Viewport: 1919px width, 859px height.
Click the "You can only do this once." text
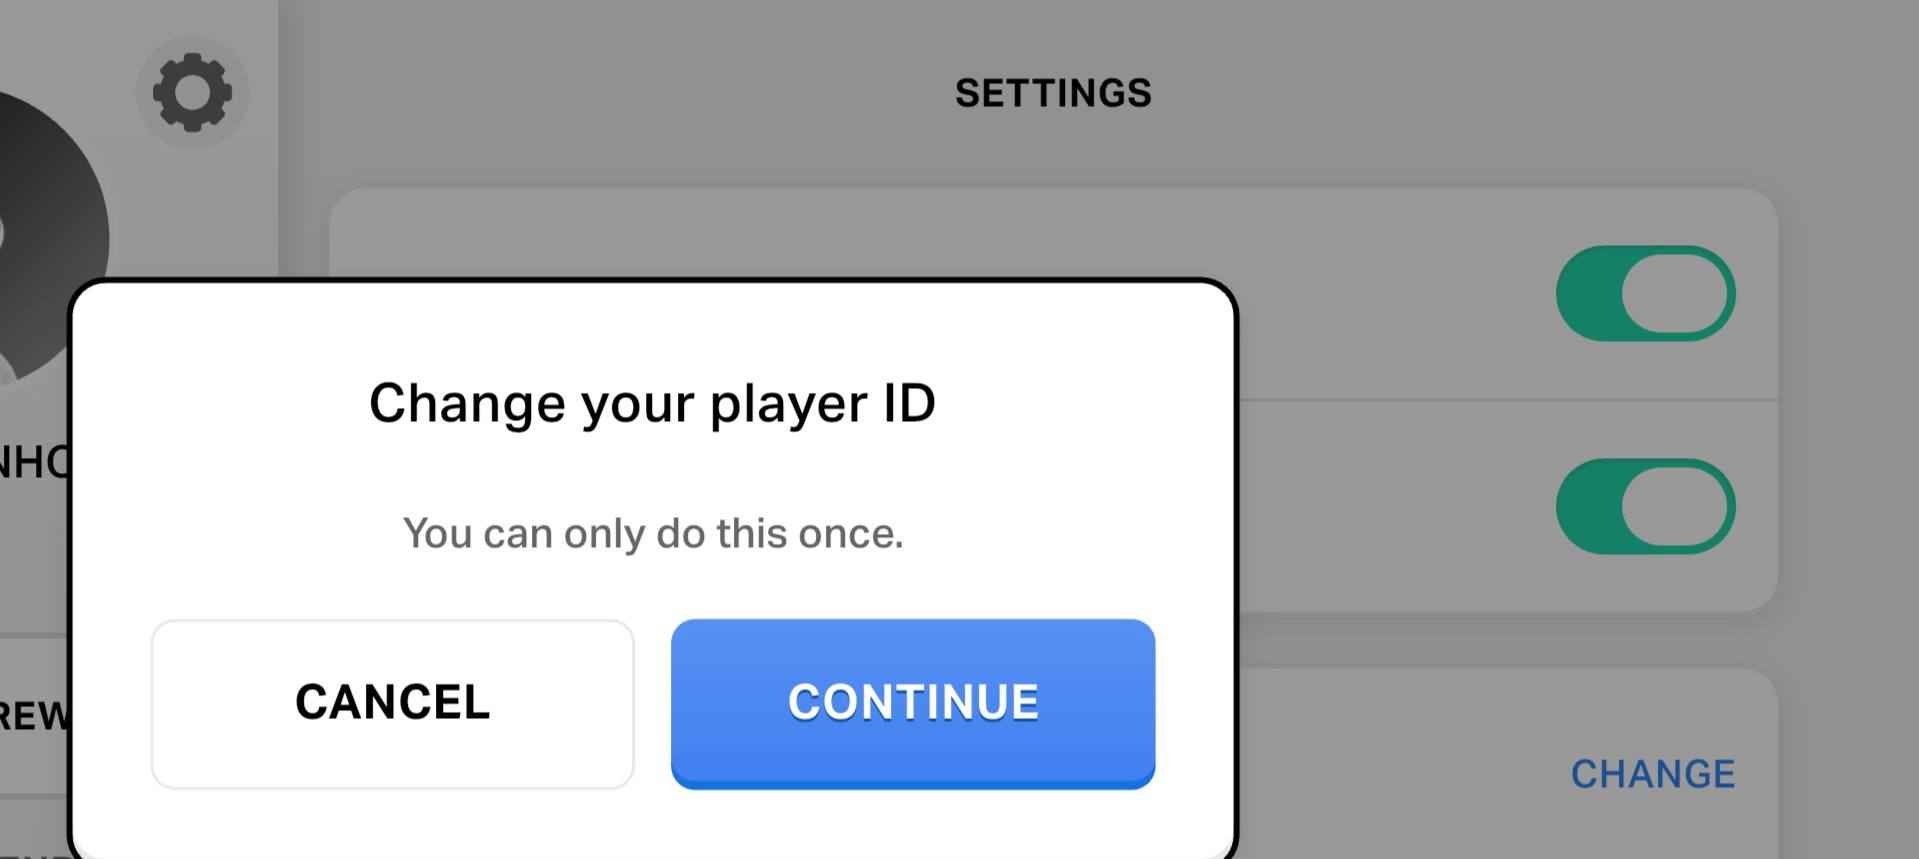pos(652,533)
